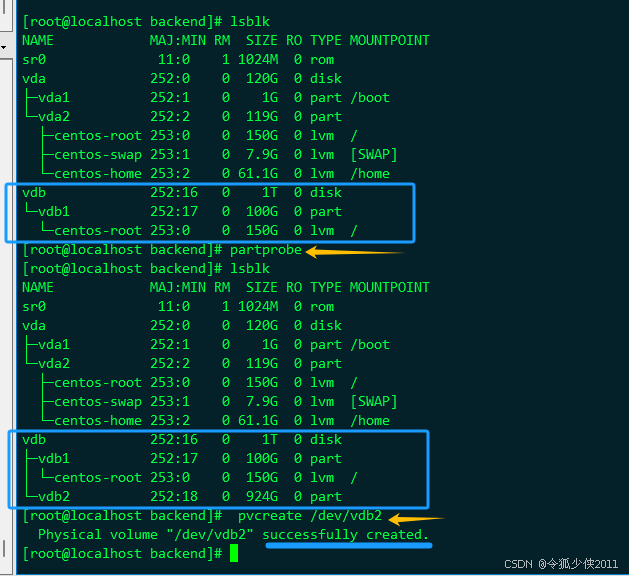This screenshot has height=576, width=629.
Task: Click 'vdb1' in the first lsblk output
Action: [54, 211]
